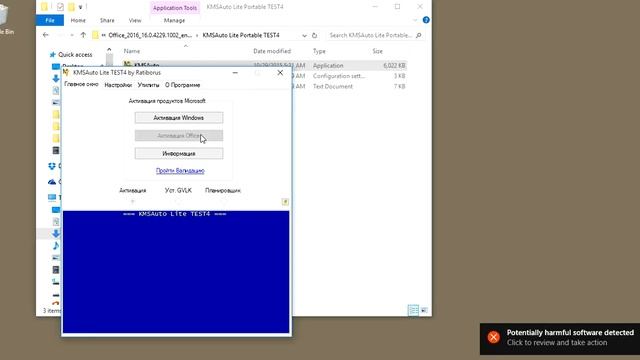
Task: Click the Music note icon in navigation pane
Action: point(56,246)
